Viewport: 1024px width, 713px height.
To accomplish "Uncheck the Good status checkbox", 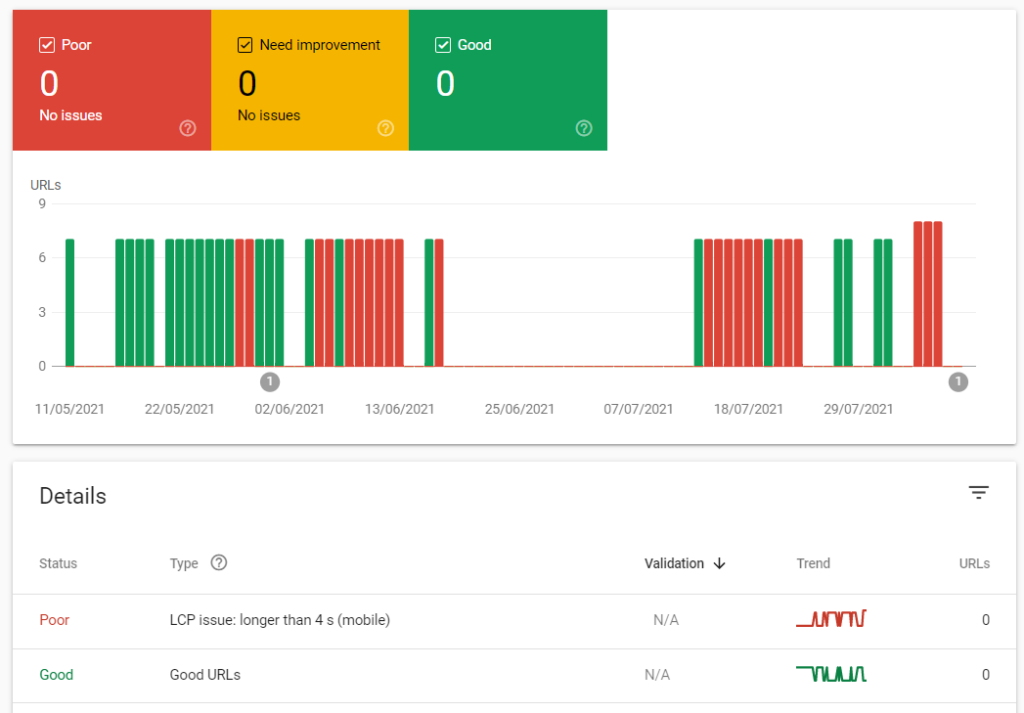I will [443, 45].
